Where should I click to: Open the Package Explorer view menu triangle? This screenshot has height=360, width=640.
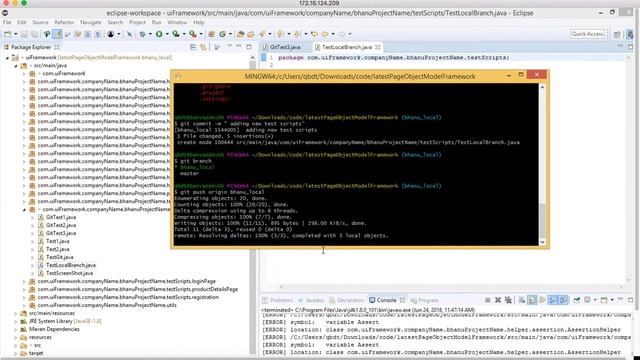tap(229, 47)
